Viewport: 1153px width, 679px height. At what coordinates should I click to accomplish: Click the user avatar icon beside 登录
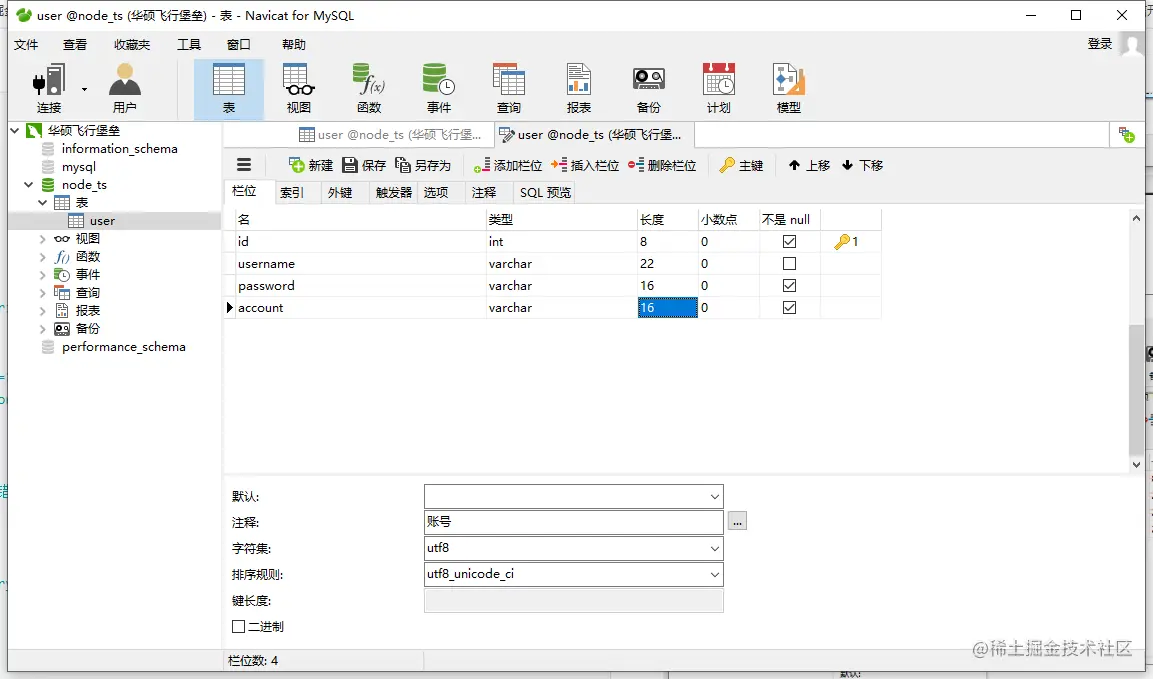coord(1132,43)
